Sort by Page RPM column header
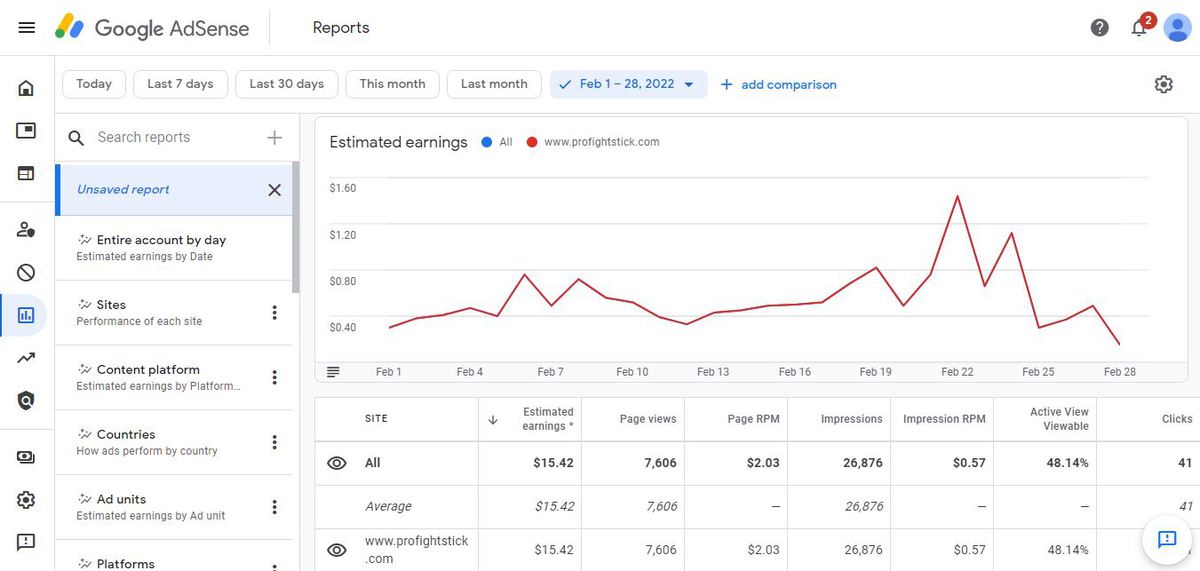 pyautogui.click(x=753, y=419)
